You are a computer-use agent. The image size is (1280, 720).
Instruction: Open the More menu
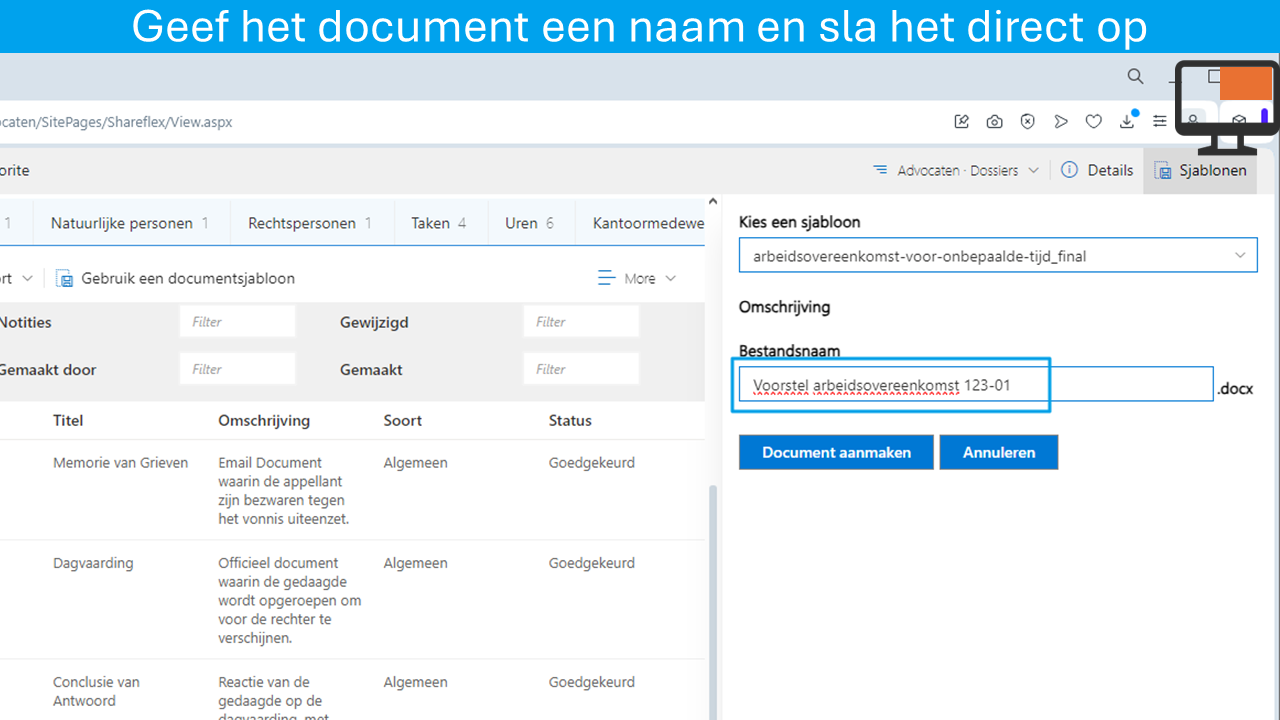tap(637, 278)
